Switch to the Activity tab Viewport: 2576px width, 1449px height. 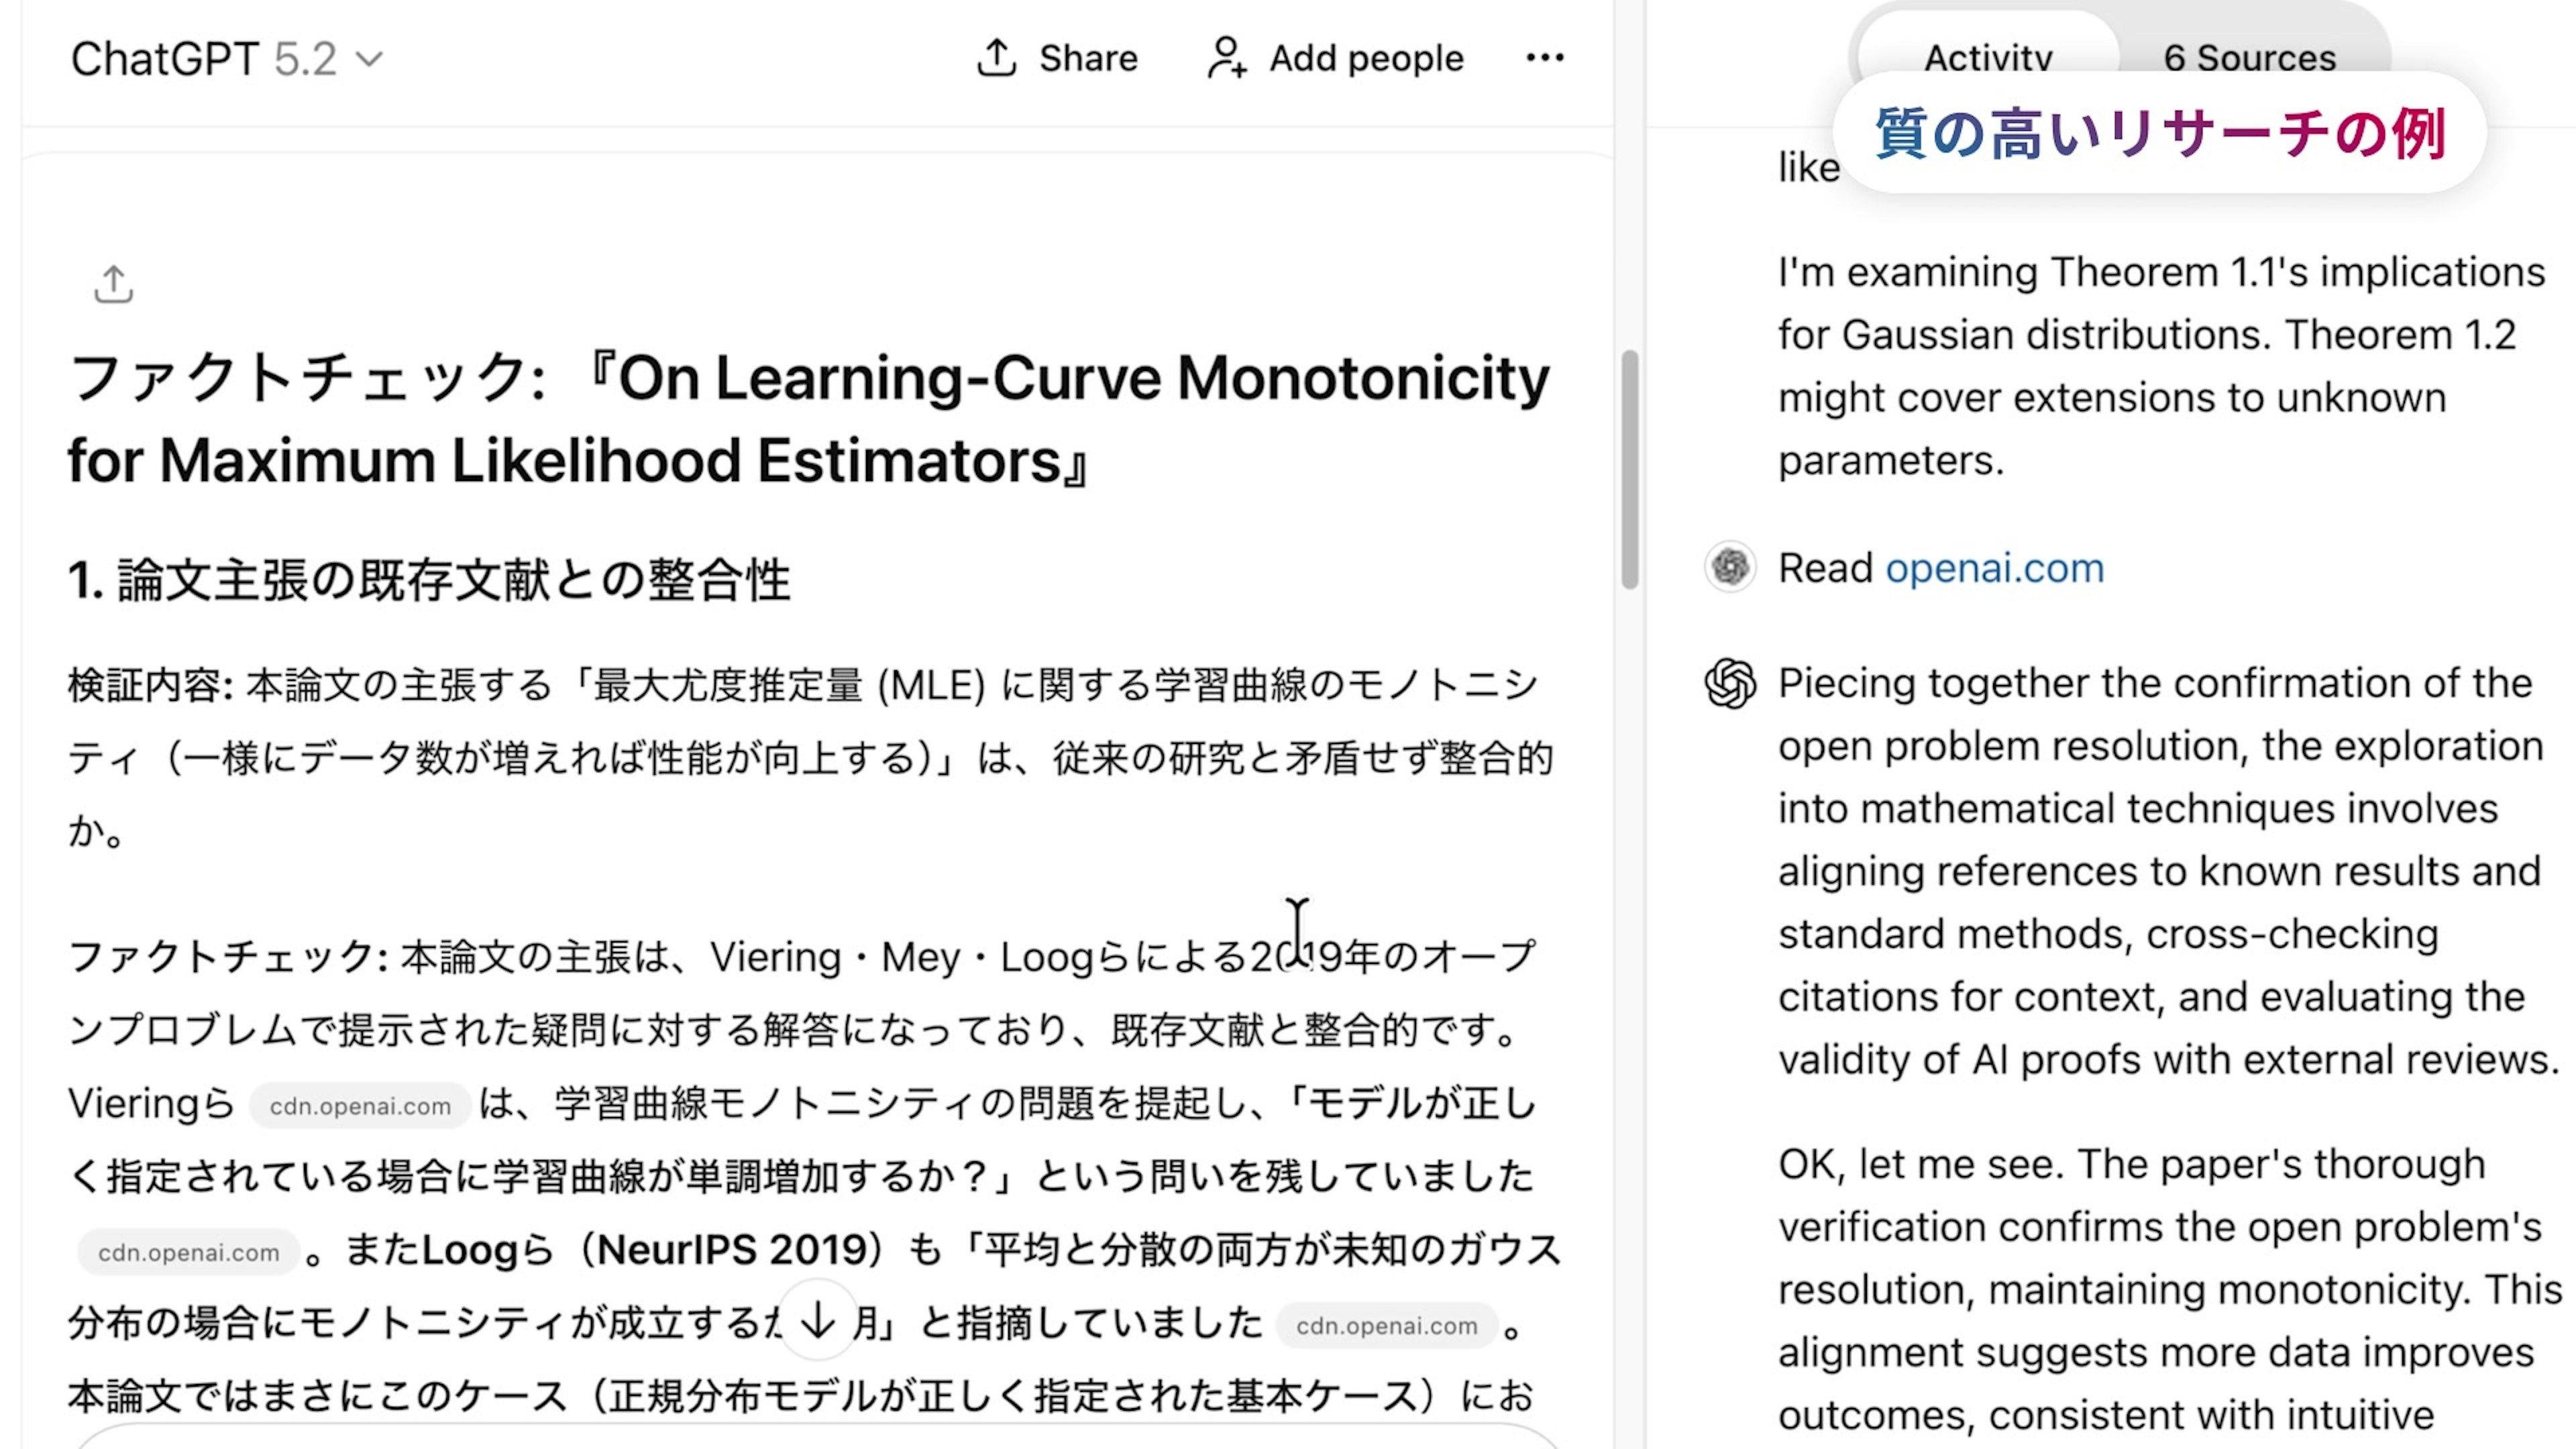click(x=1987, y=58)
